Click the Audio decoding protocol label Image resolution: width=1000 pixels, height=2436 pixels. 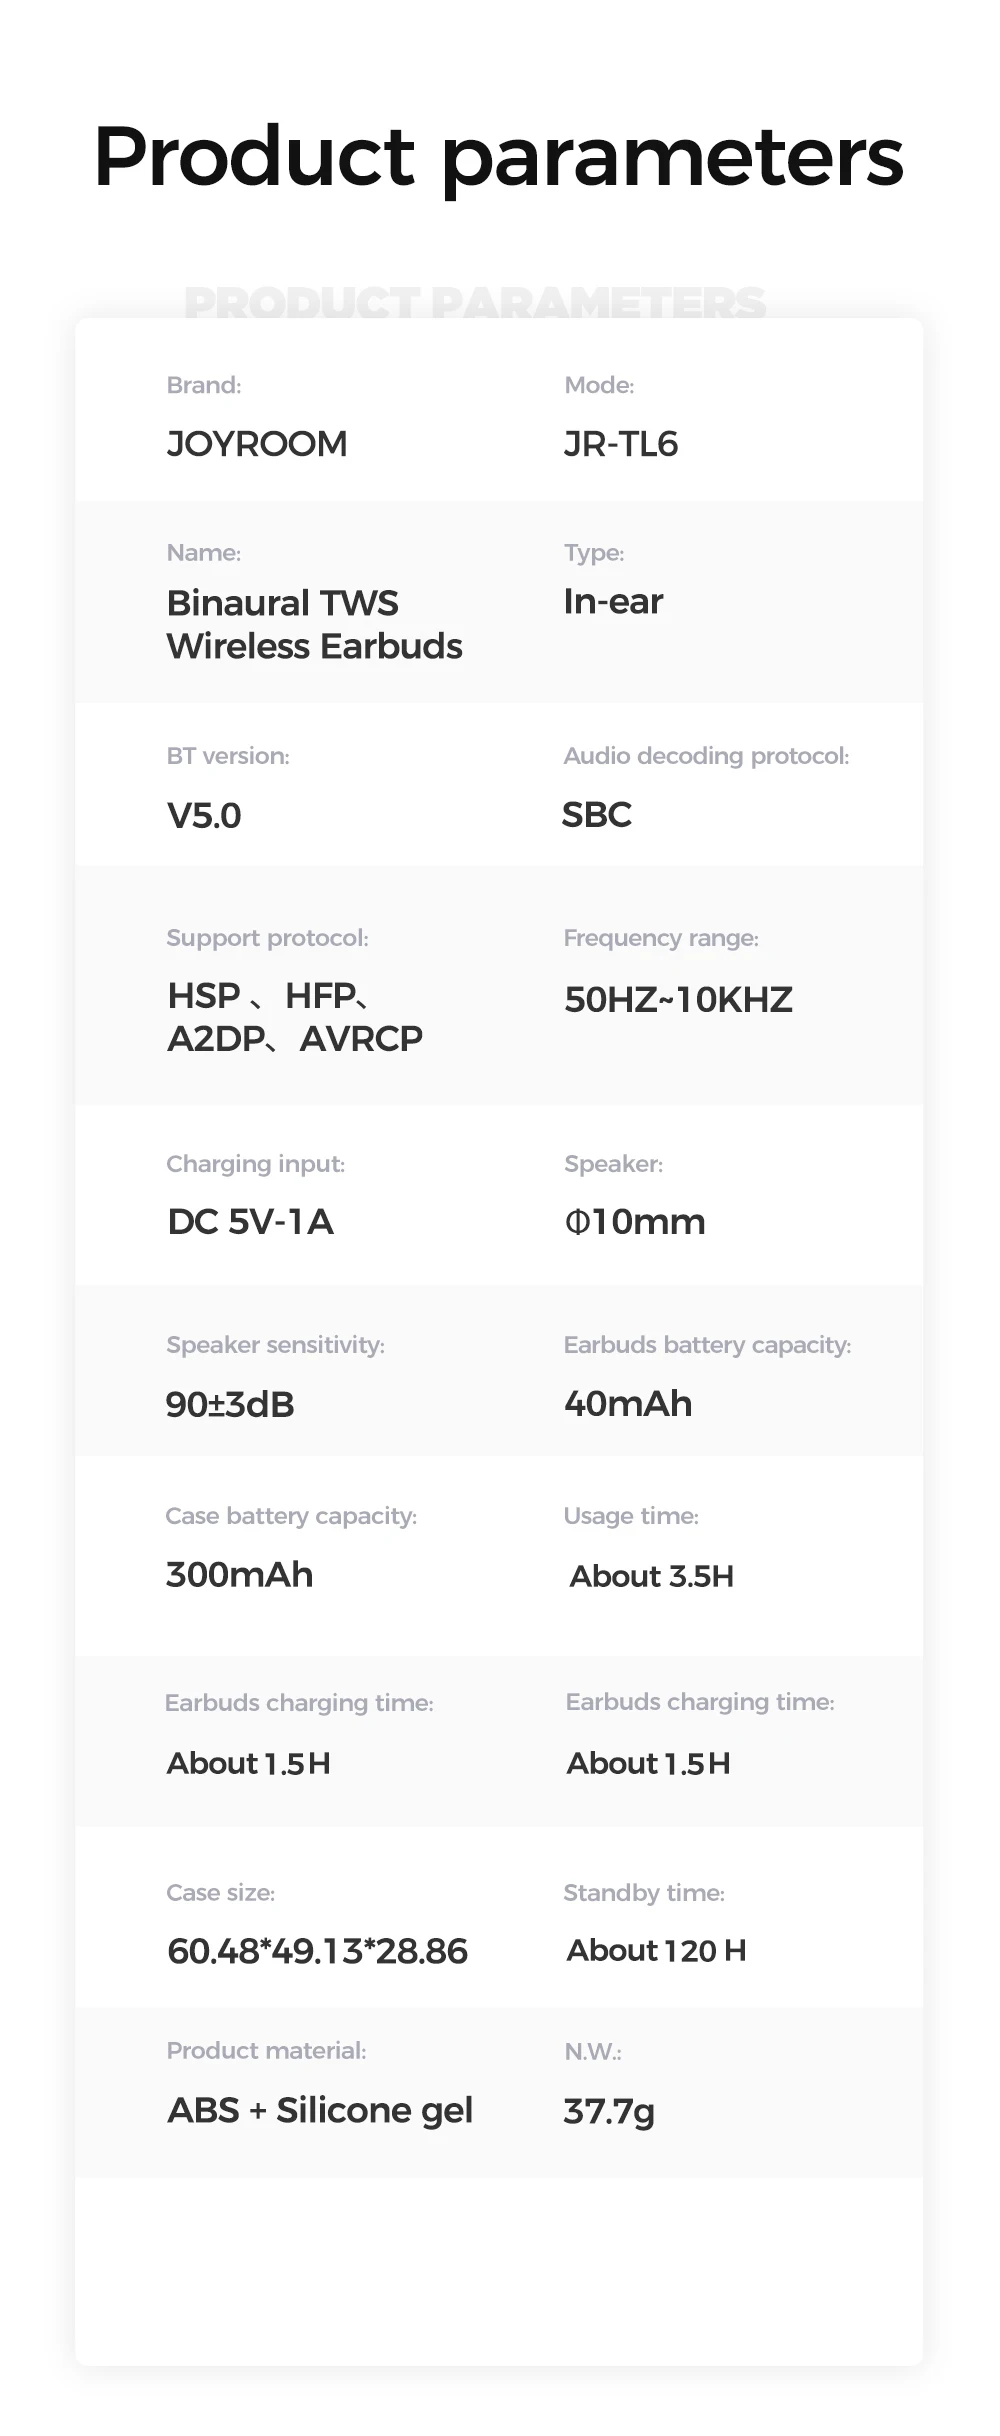point(706,756)
